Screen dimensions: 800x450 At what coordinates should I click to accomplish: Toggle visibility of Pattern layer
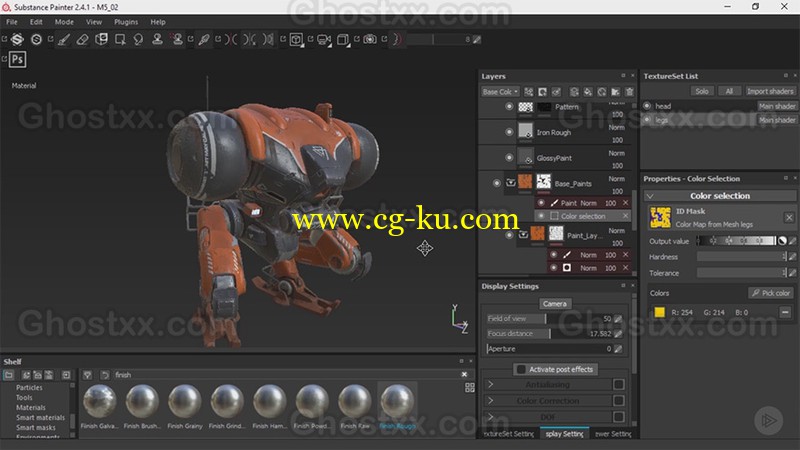(x=509, y=107)
